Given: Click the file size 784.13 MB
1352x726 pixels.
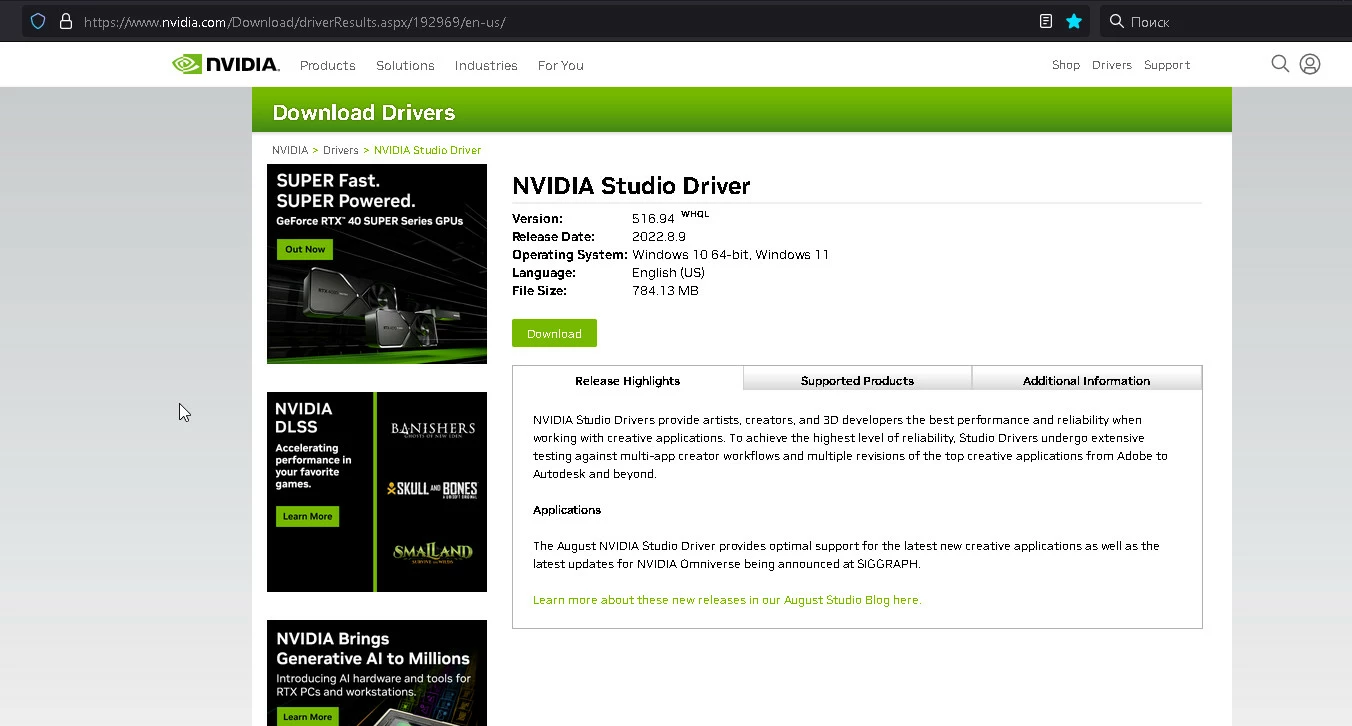Looking at the screenshot, I should (x=665, y=290).
